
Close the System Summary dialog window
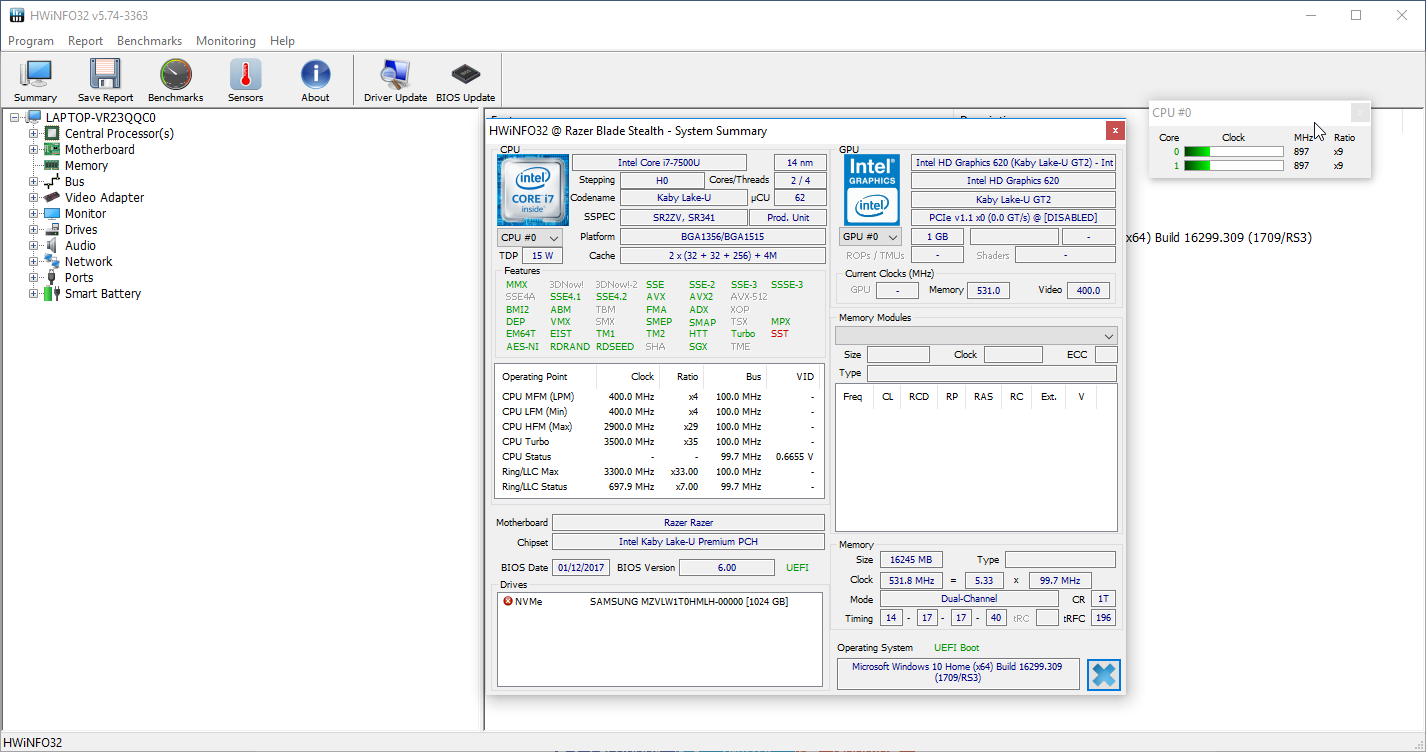pyautogui.click(x=1114, y=131)
